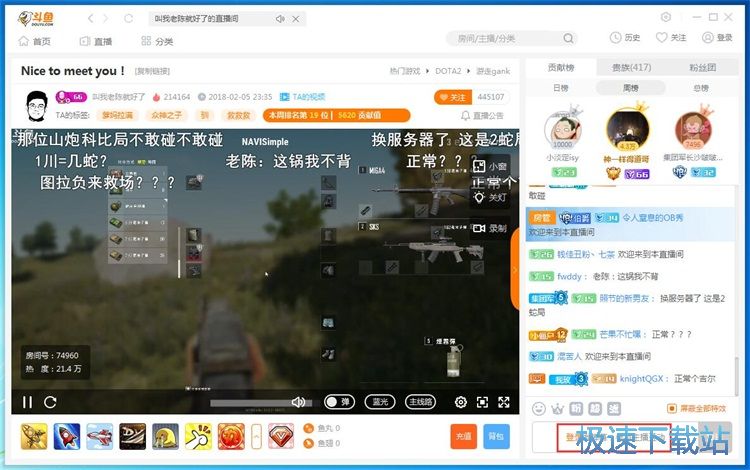
Task: Enable 小窗 mini window mode
Action: coord(490,166)
